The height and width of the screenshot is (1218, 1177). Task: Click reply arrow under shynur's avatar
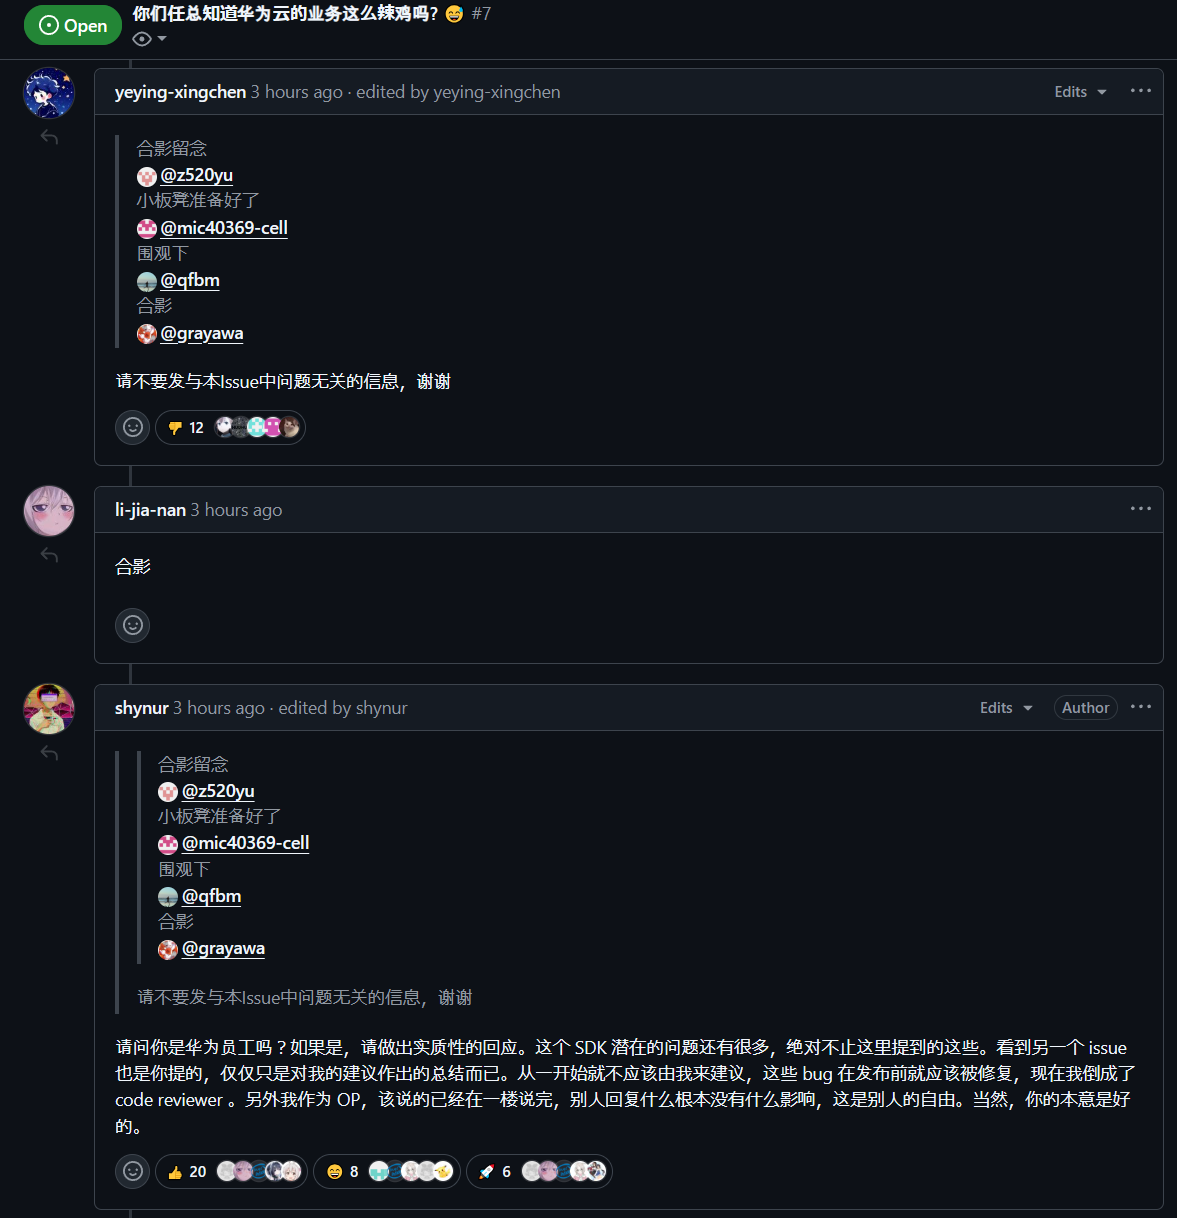click(x=49, y=753)
